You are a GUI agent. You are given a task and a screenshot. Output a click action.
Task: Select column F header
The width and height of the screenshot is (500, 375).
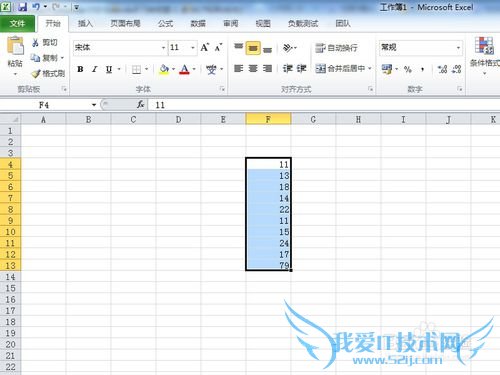tap(268, 119)
